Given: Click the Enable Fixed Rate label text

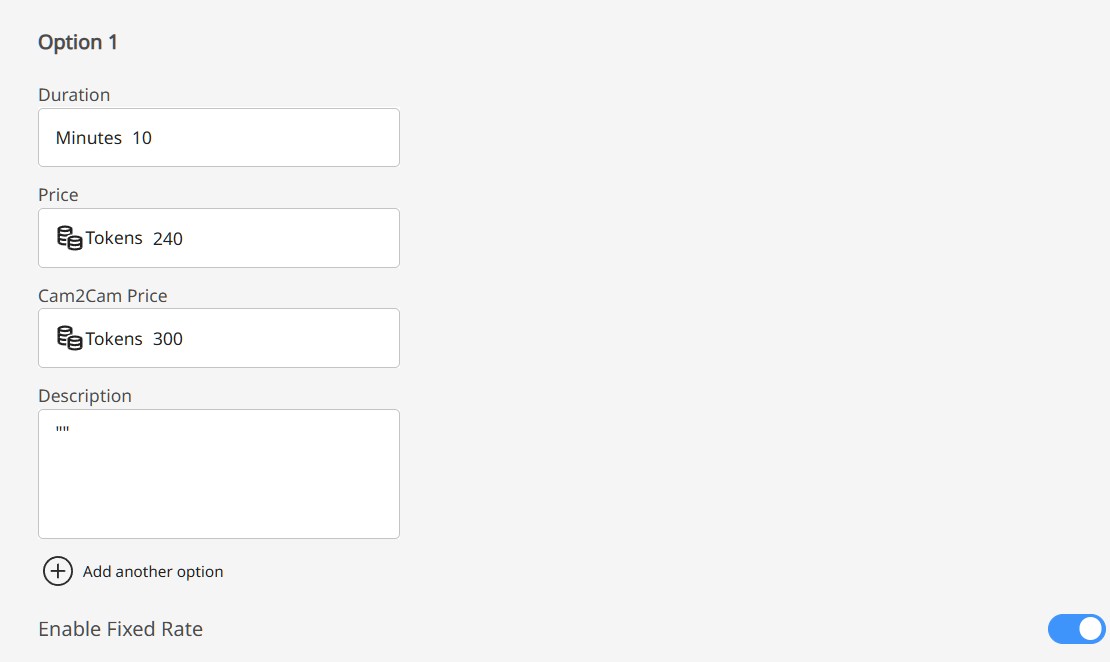Looking at the screenshot, I should tap(120, 629).
